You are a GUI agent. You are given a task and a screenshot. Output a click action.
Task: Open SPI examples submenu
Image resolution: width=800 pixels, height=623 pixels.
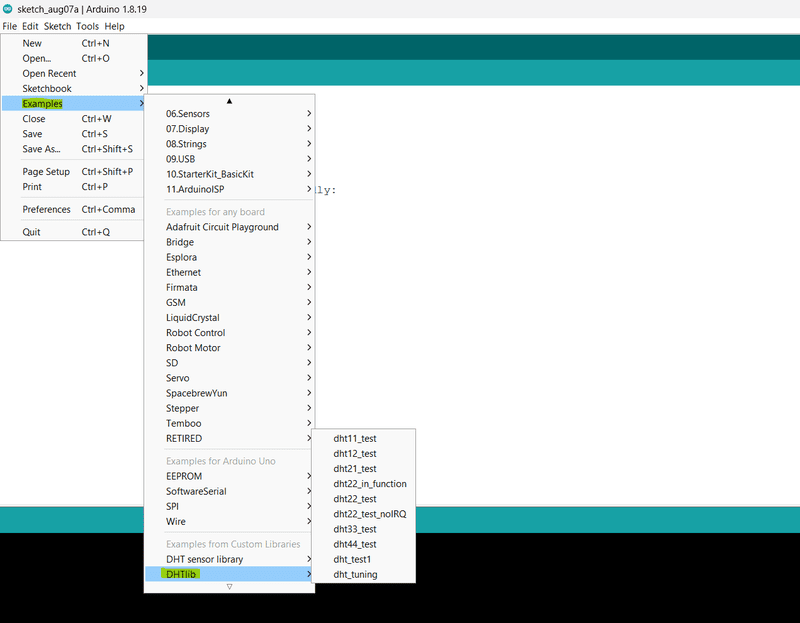(x=229, y=506)
